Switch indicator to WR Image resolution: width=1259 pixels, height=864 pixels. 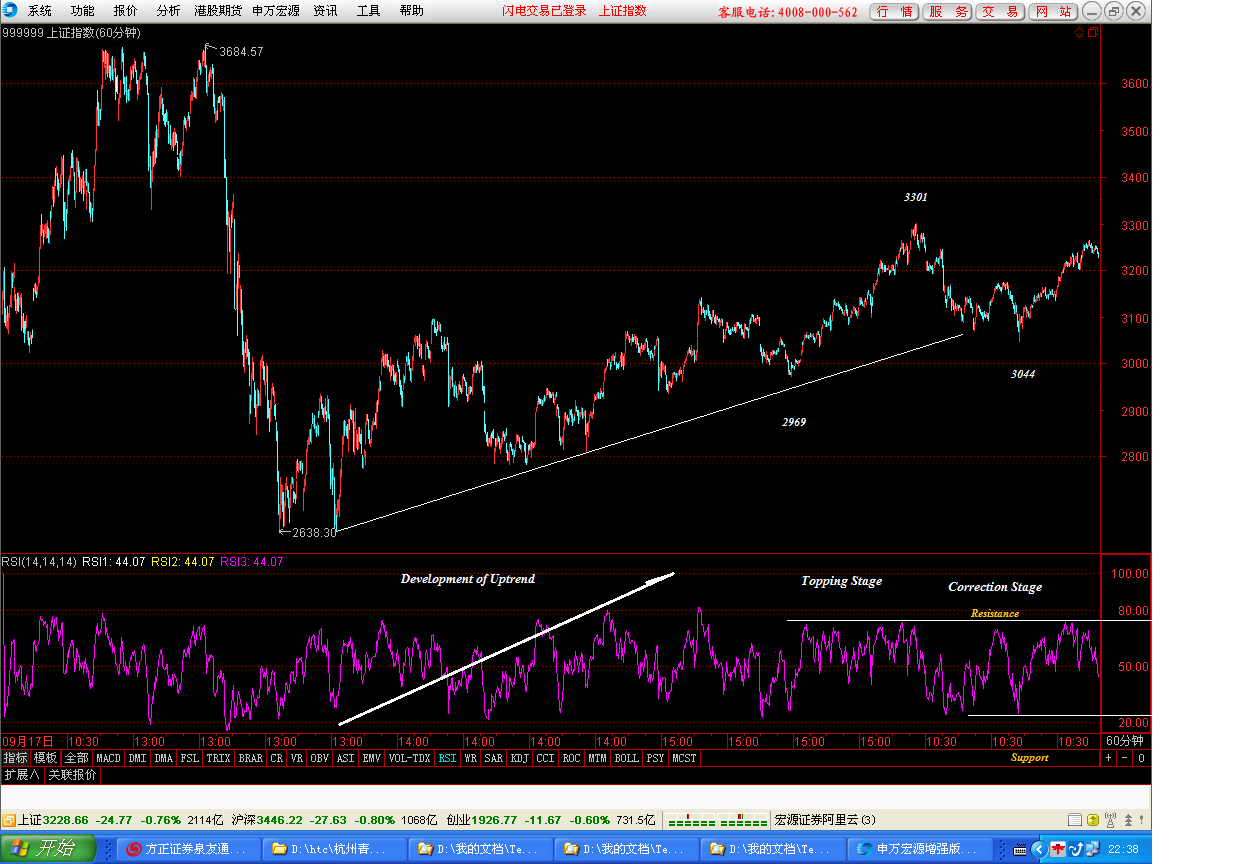[x=470, y=758]
